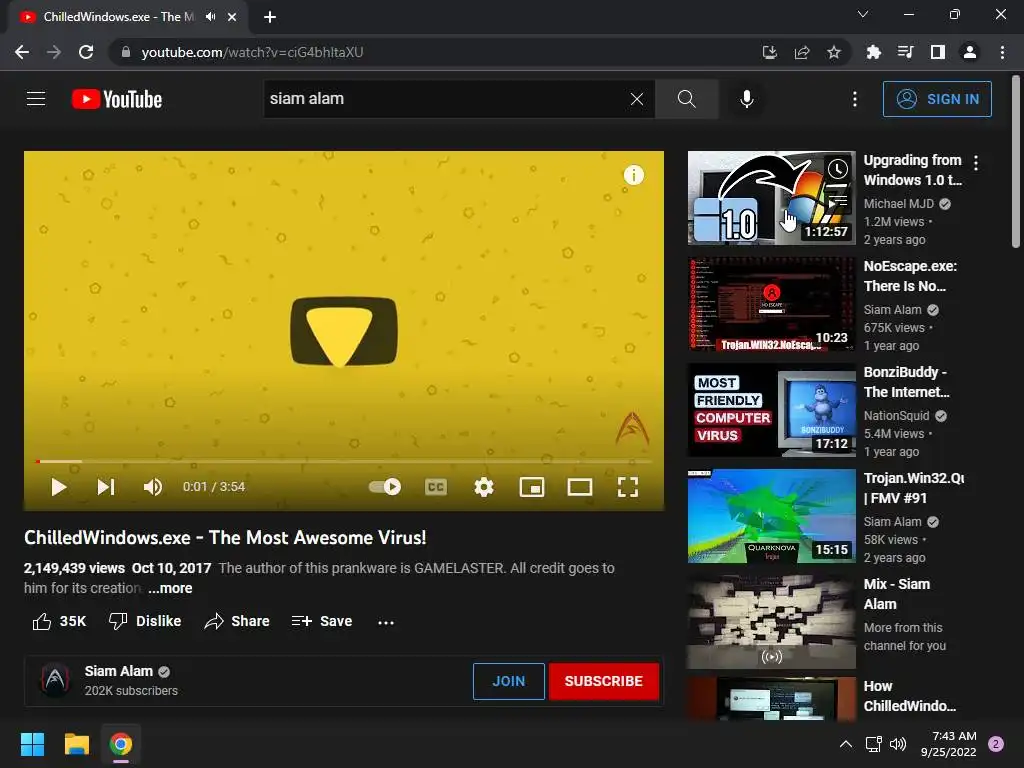The image size is (1024, 768).
Task: Skip to the next video
Action: [x=106, y=487]
